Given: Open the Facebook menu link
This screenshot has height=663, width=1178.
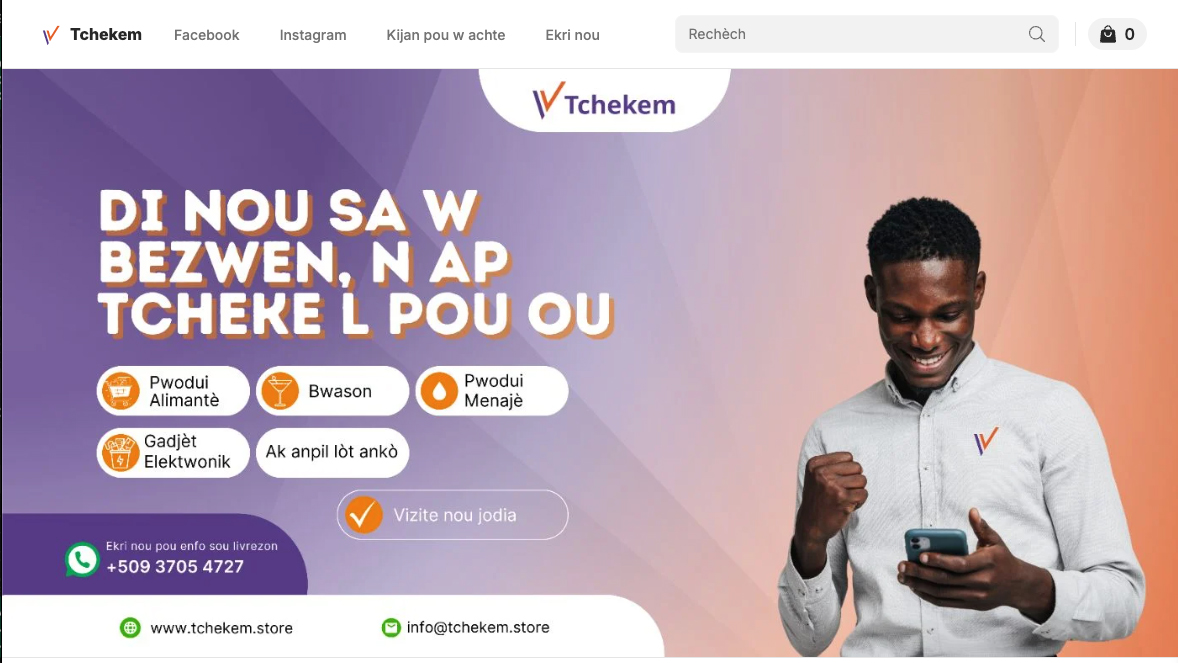Looking at the screenshot, I should [x=207, y=35].
